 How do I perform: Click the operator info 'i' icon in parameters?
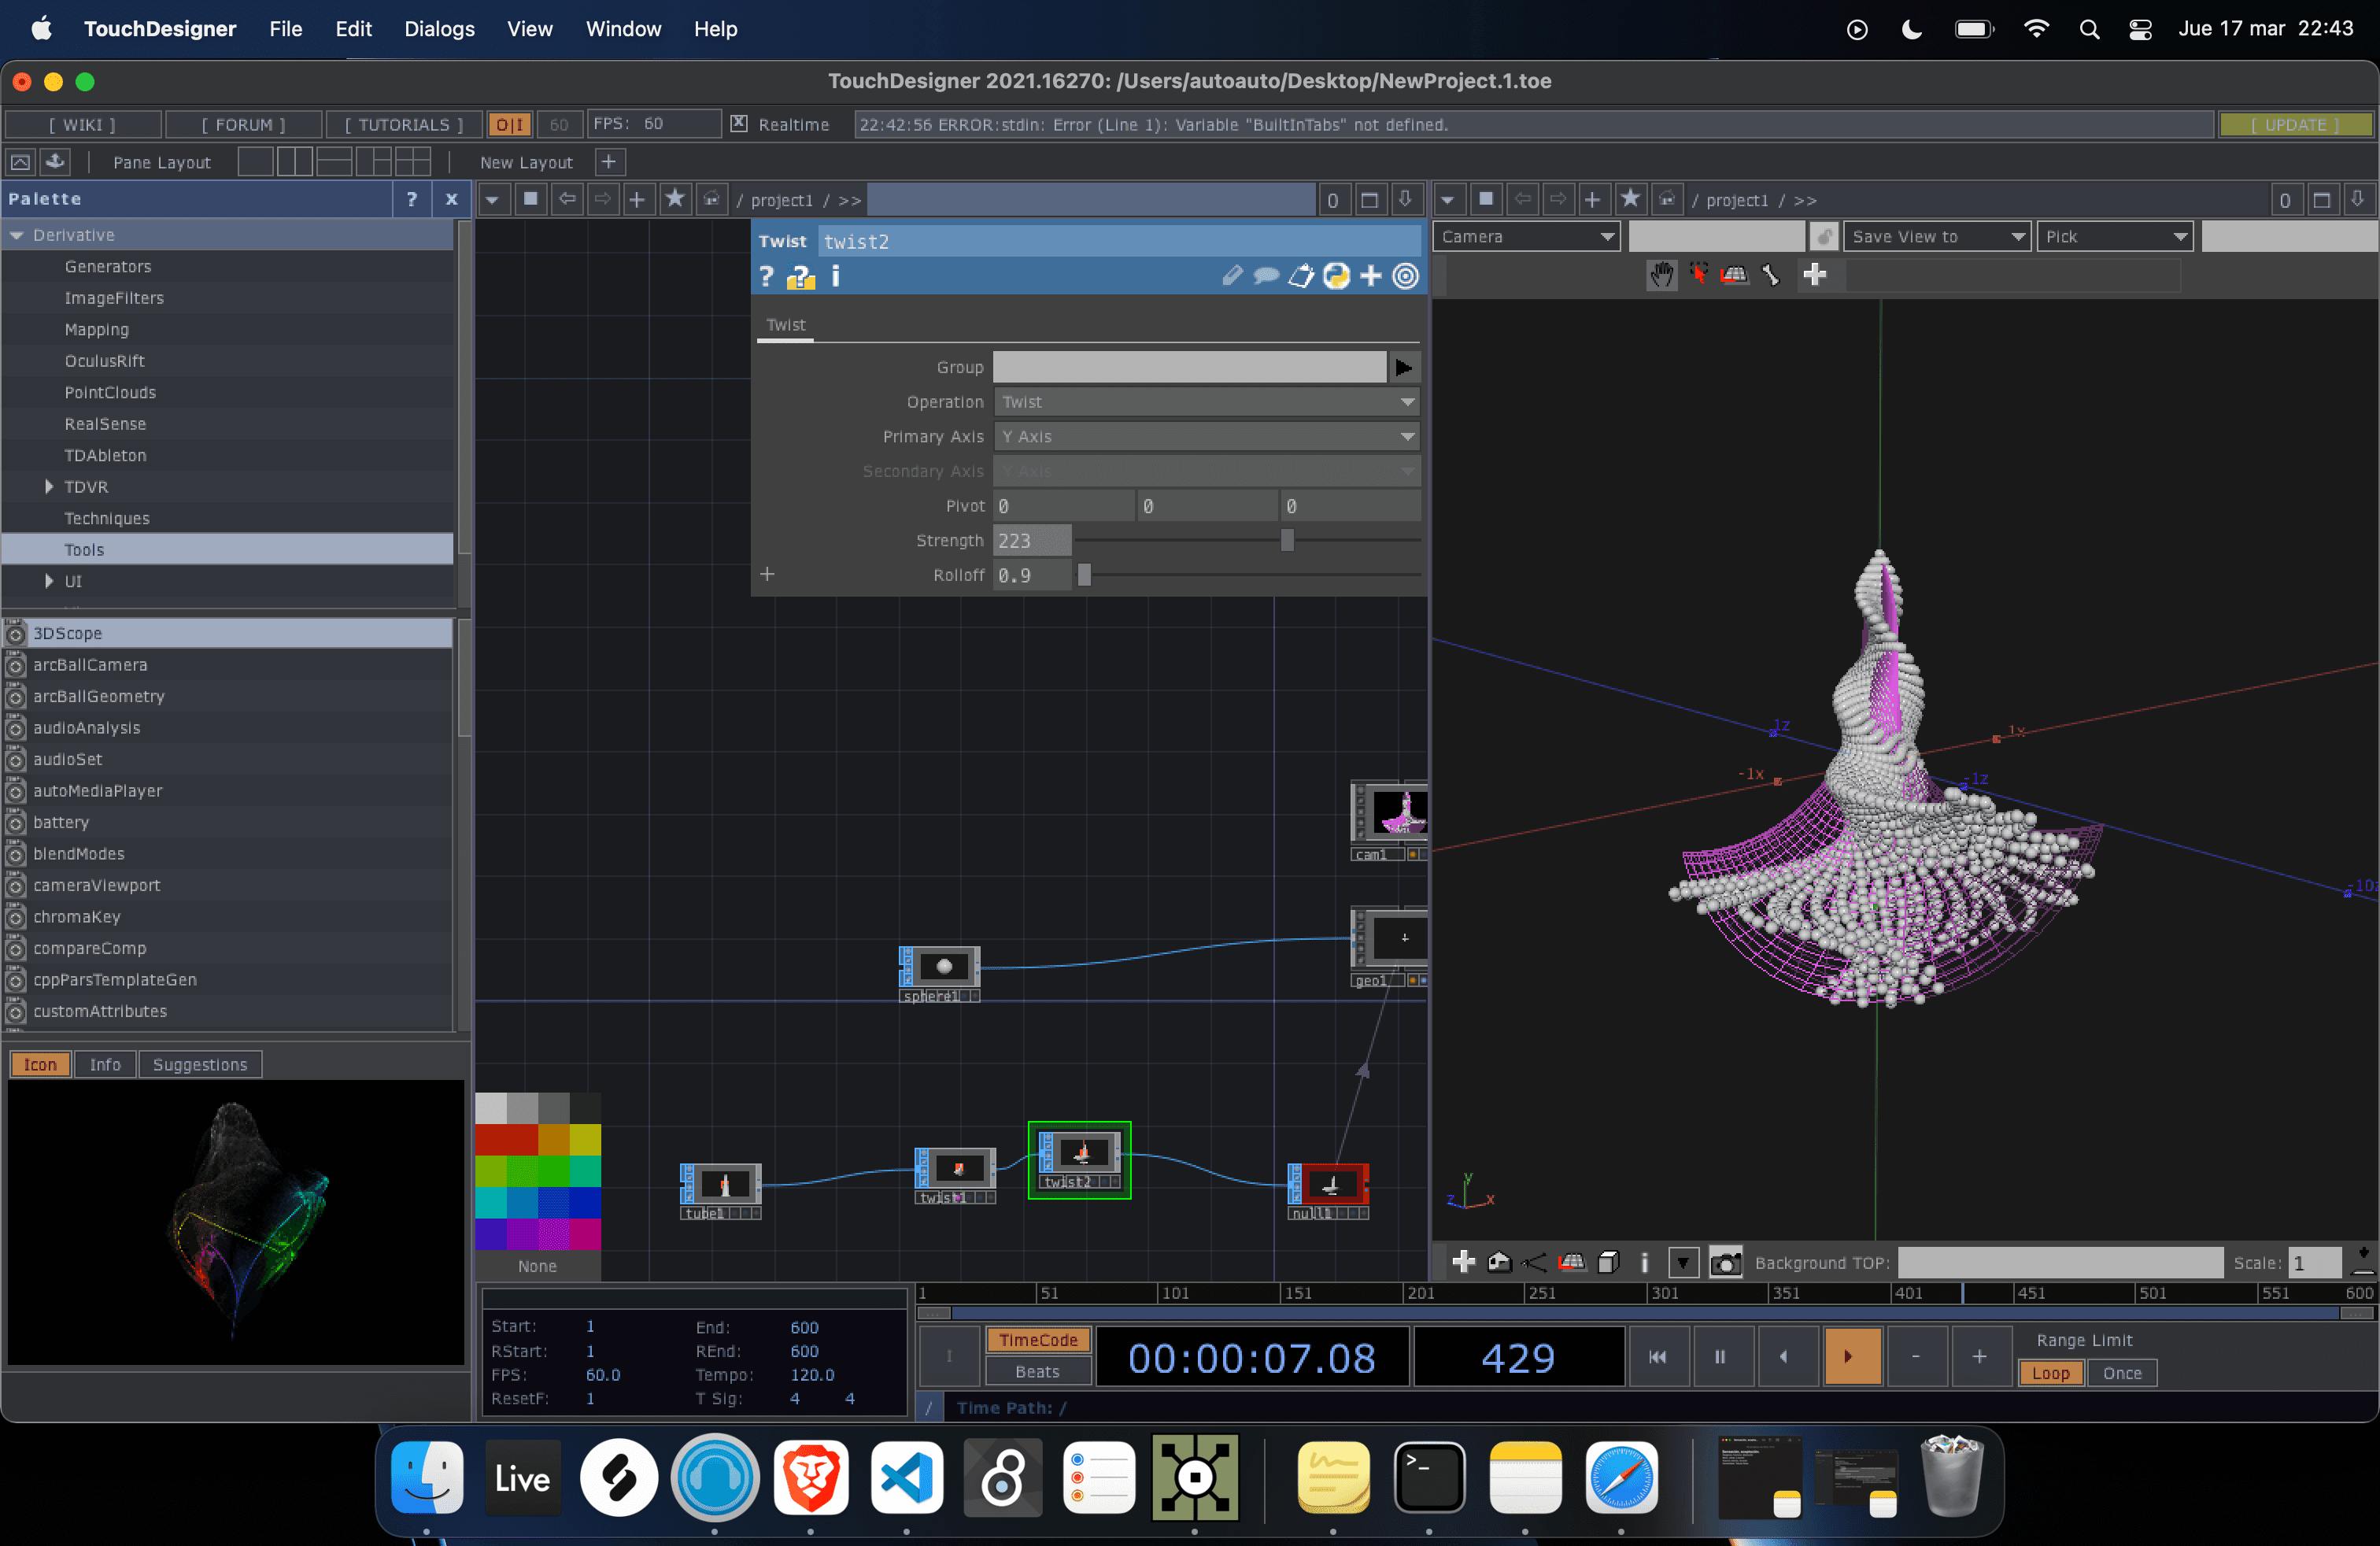836,276
